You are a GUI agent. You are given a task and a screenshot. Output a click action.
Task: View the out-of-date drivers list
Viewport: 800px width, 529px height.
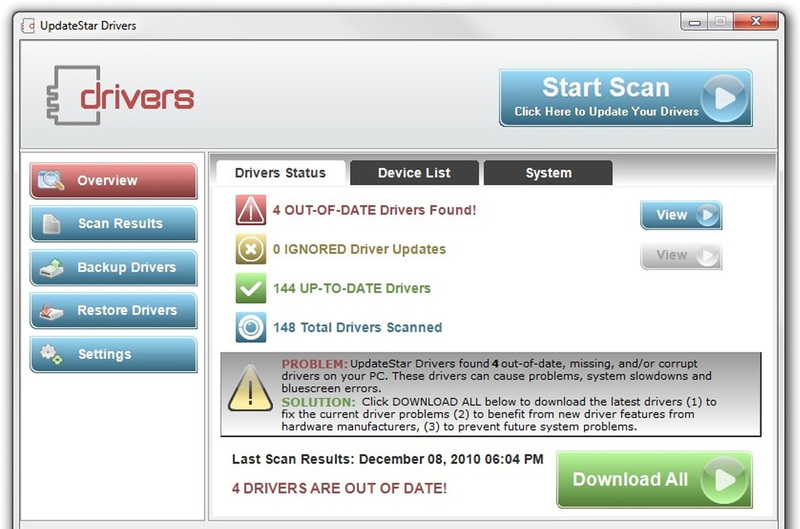click(681, 215)
